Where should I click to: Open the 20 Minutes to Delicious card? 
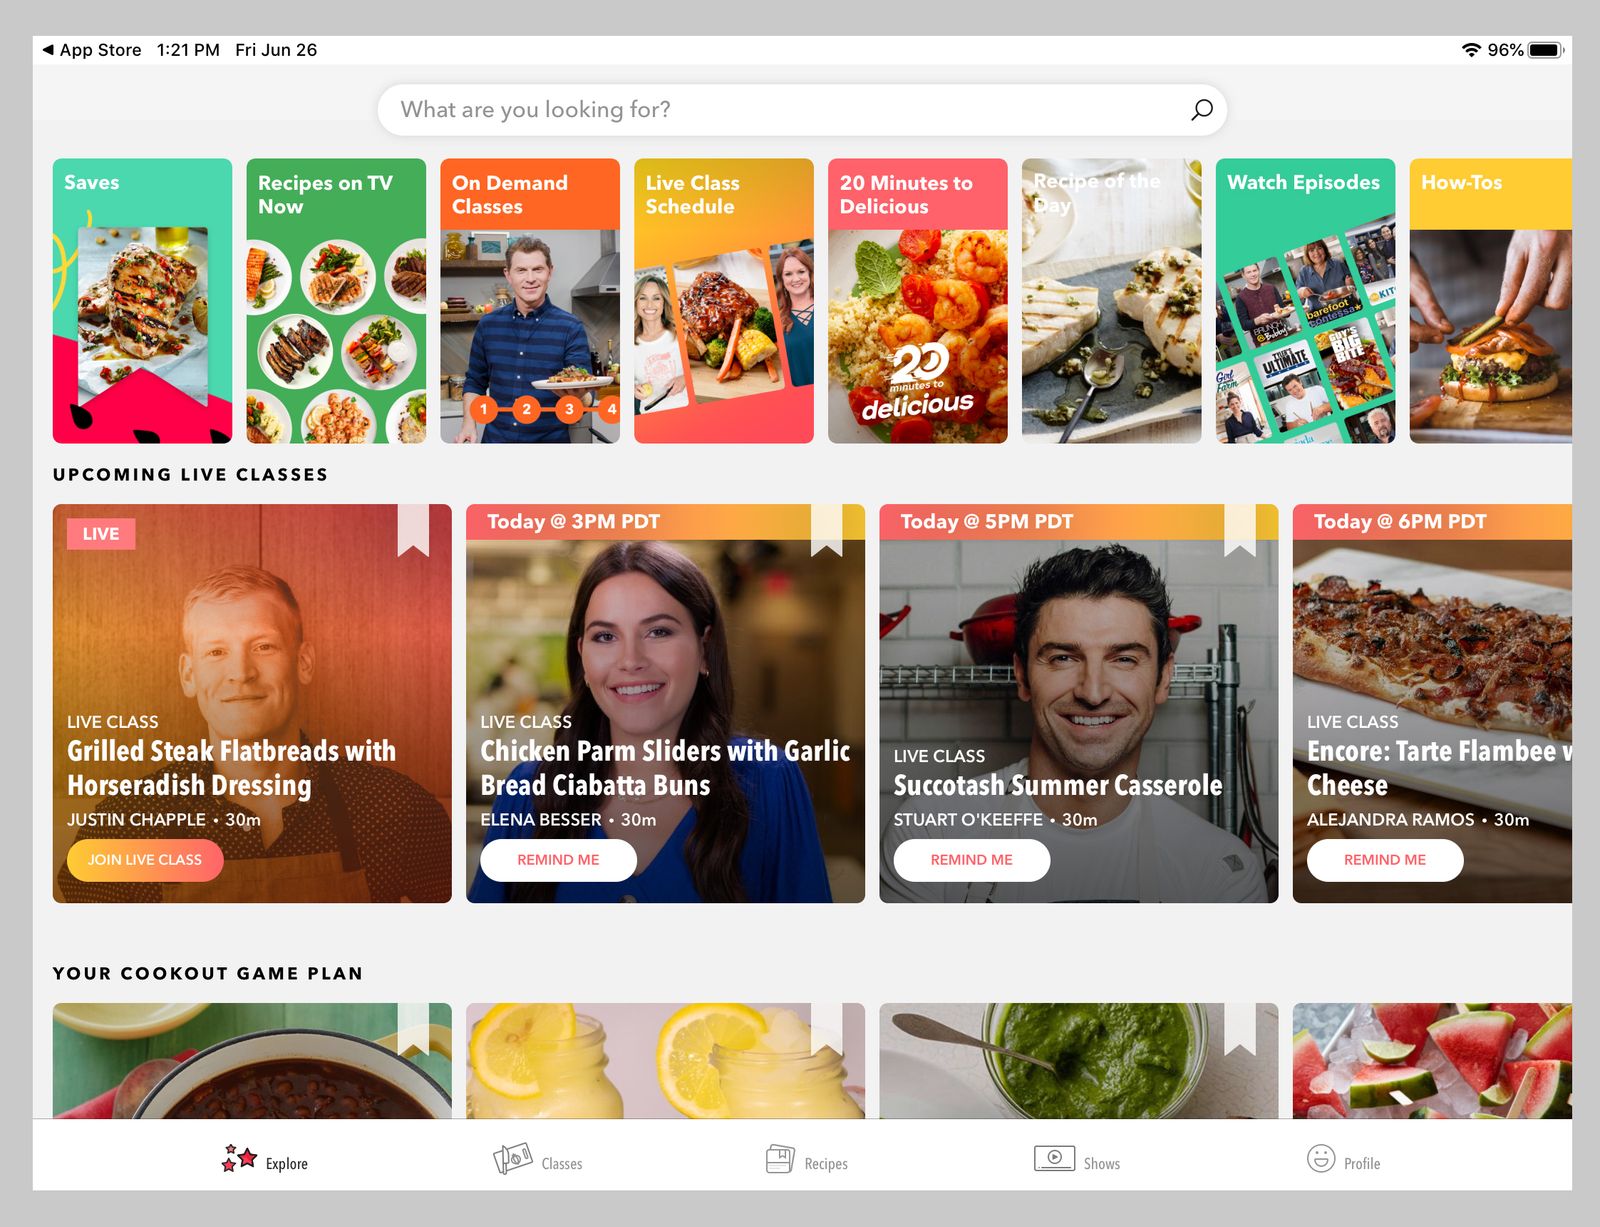pyautogui.click(x=917, y=300)
